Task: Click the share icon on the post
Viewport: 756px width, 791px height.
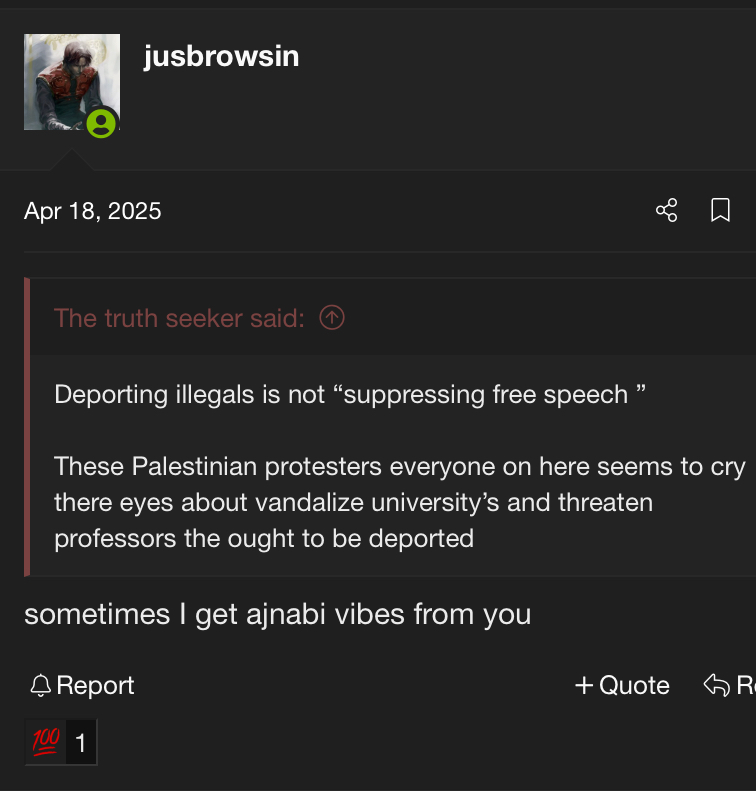Action: pyautogui.click(x=666, y=210)
